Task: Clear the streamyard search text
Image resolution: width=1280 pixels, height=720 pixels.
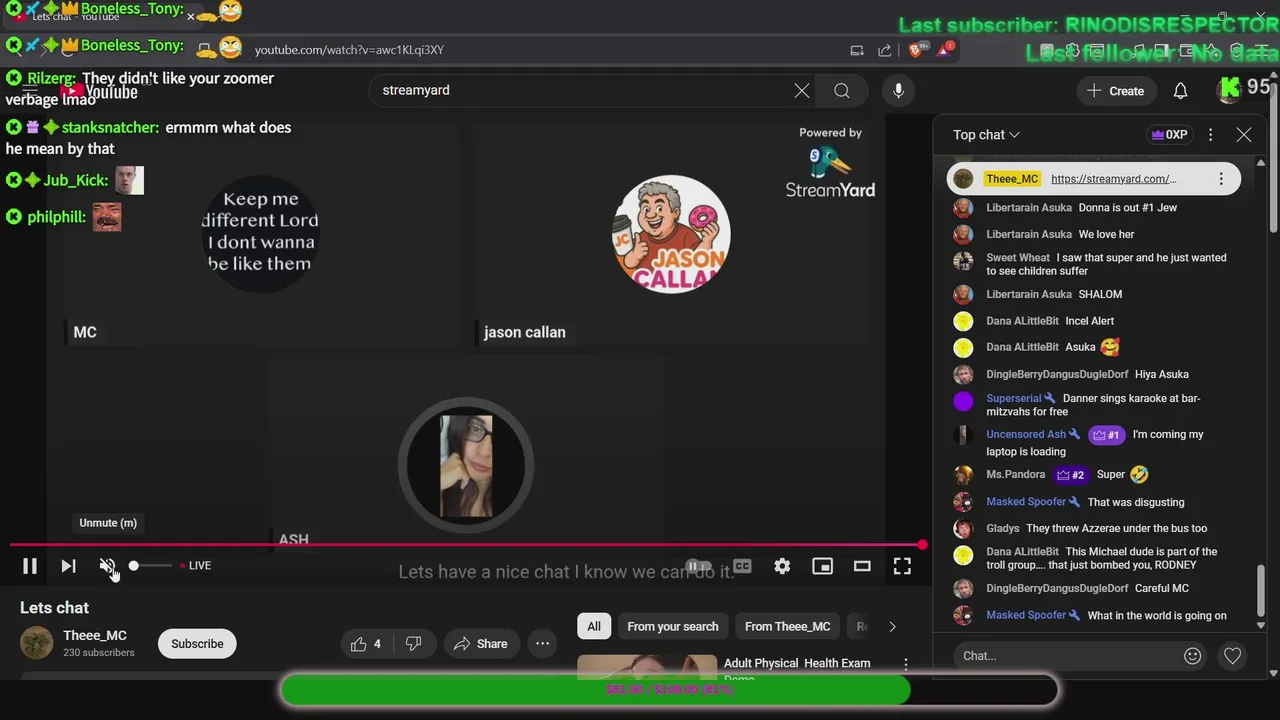Action: (x=802, y=91)
